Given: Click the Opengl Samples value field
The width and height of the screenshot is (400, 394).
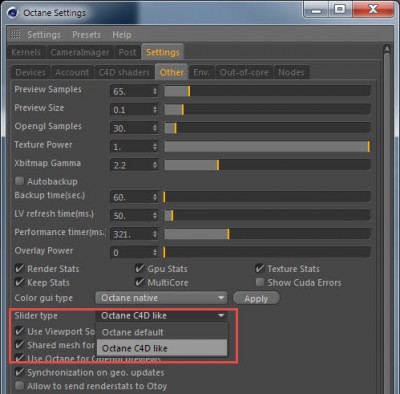Looking at the screenshot, I should click(134, 128).
